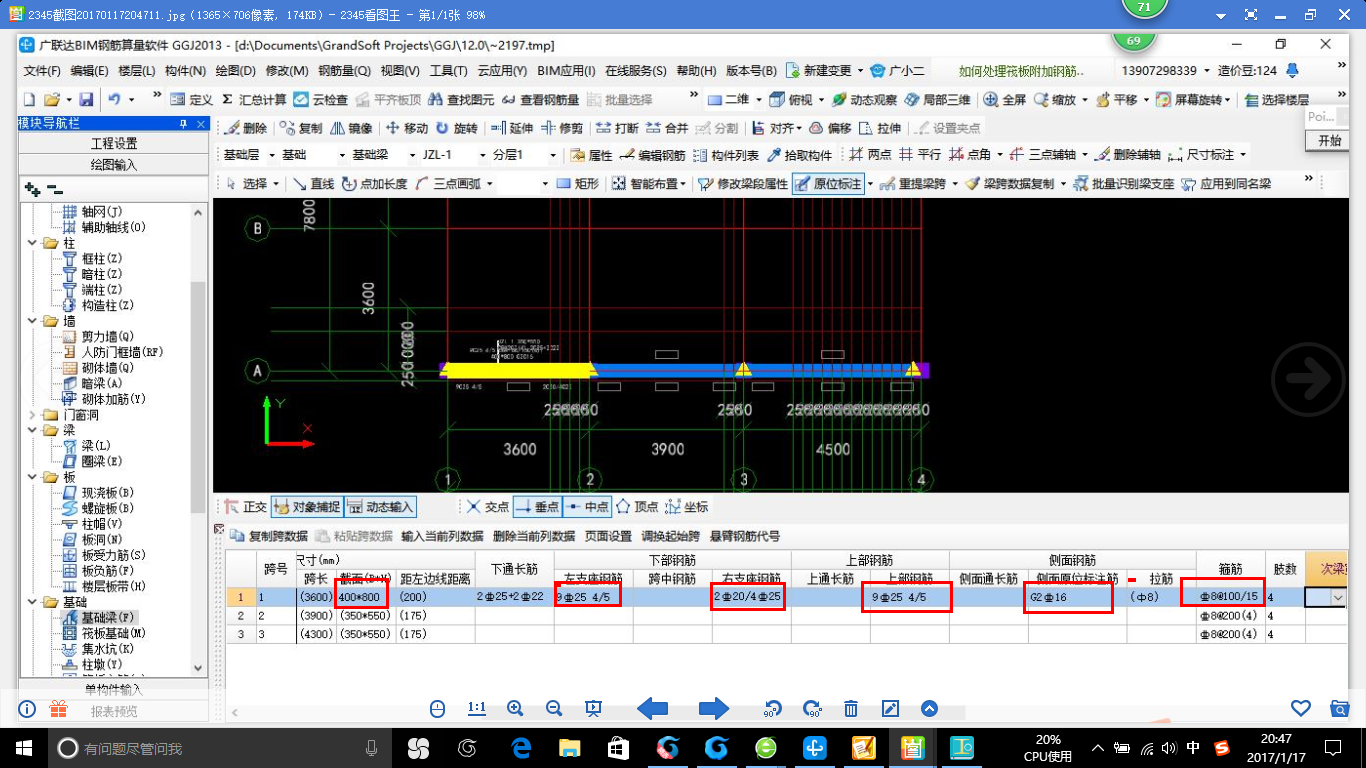Expand the 门窗洞 tree folder

pyautogui.click(x=32, y=414)
